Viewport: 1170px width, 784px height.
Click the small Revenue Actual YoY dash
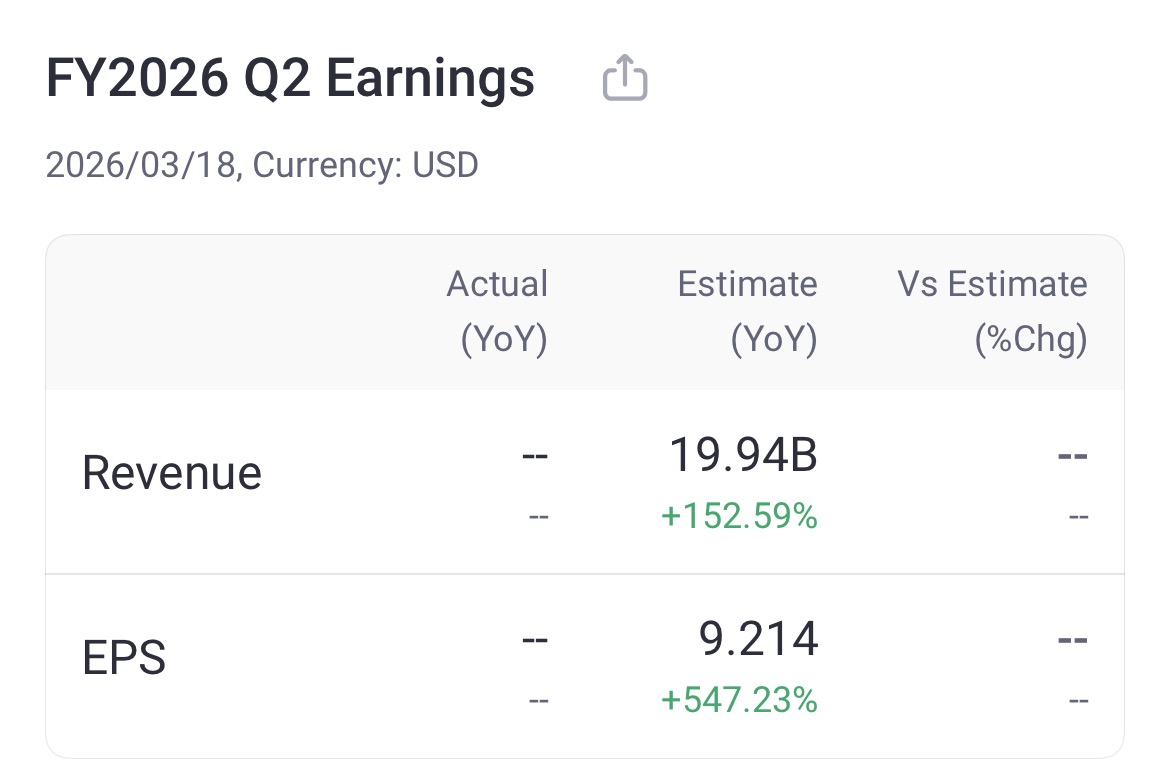[539, 517]
